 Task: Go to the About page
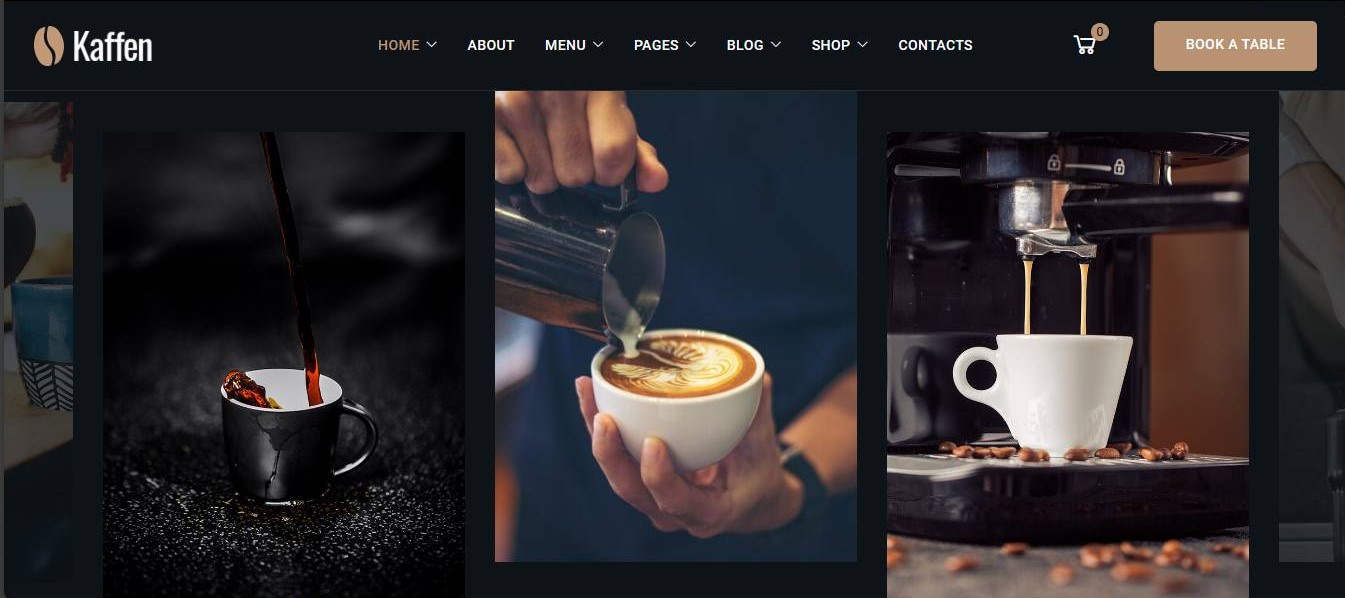[x=491, y=45]
